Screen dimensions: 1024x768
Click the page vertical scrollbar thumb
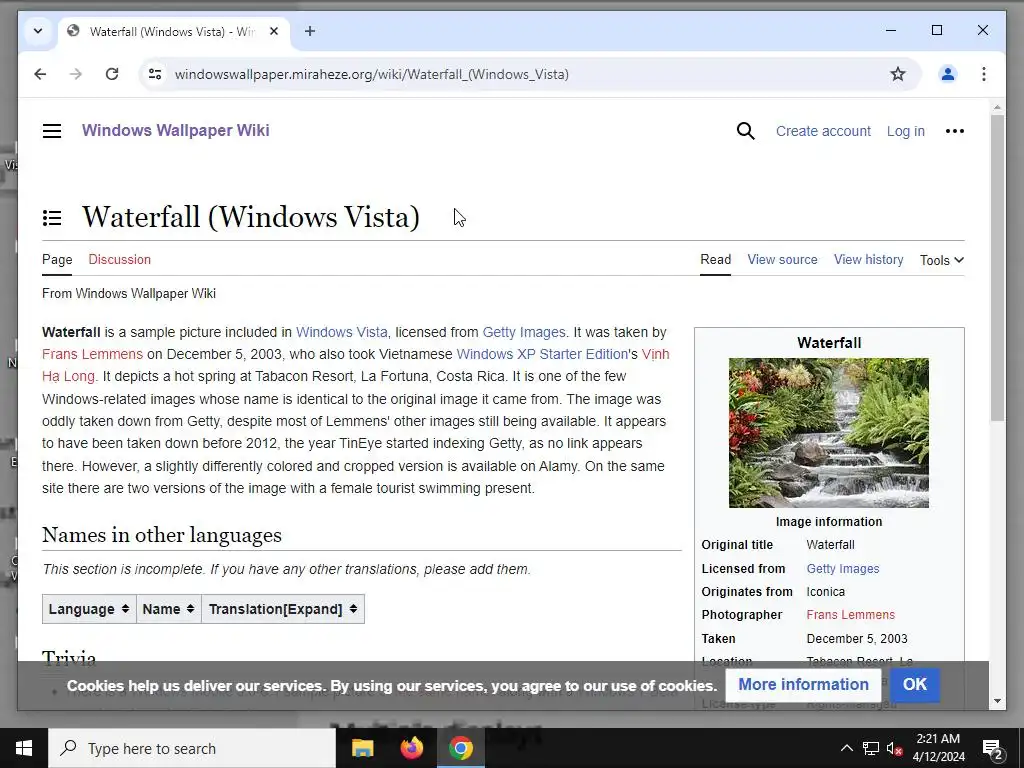tap(997, 268)
